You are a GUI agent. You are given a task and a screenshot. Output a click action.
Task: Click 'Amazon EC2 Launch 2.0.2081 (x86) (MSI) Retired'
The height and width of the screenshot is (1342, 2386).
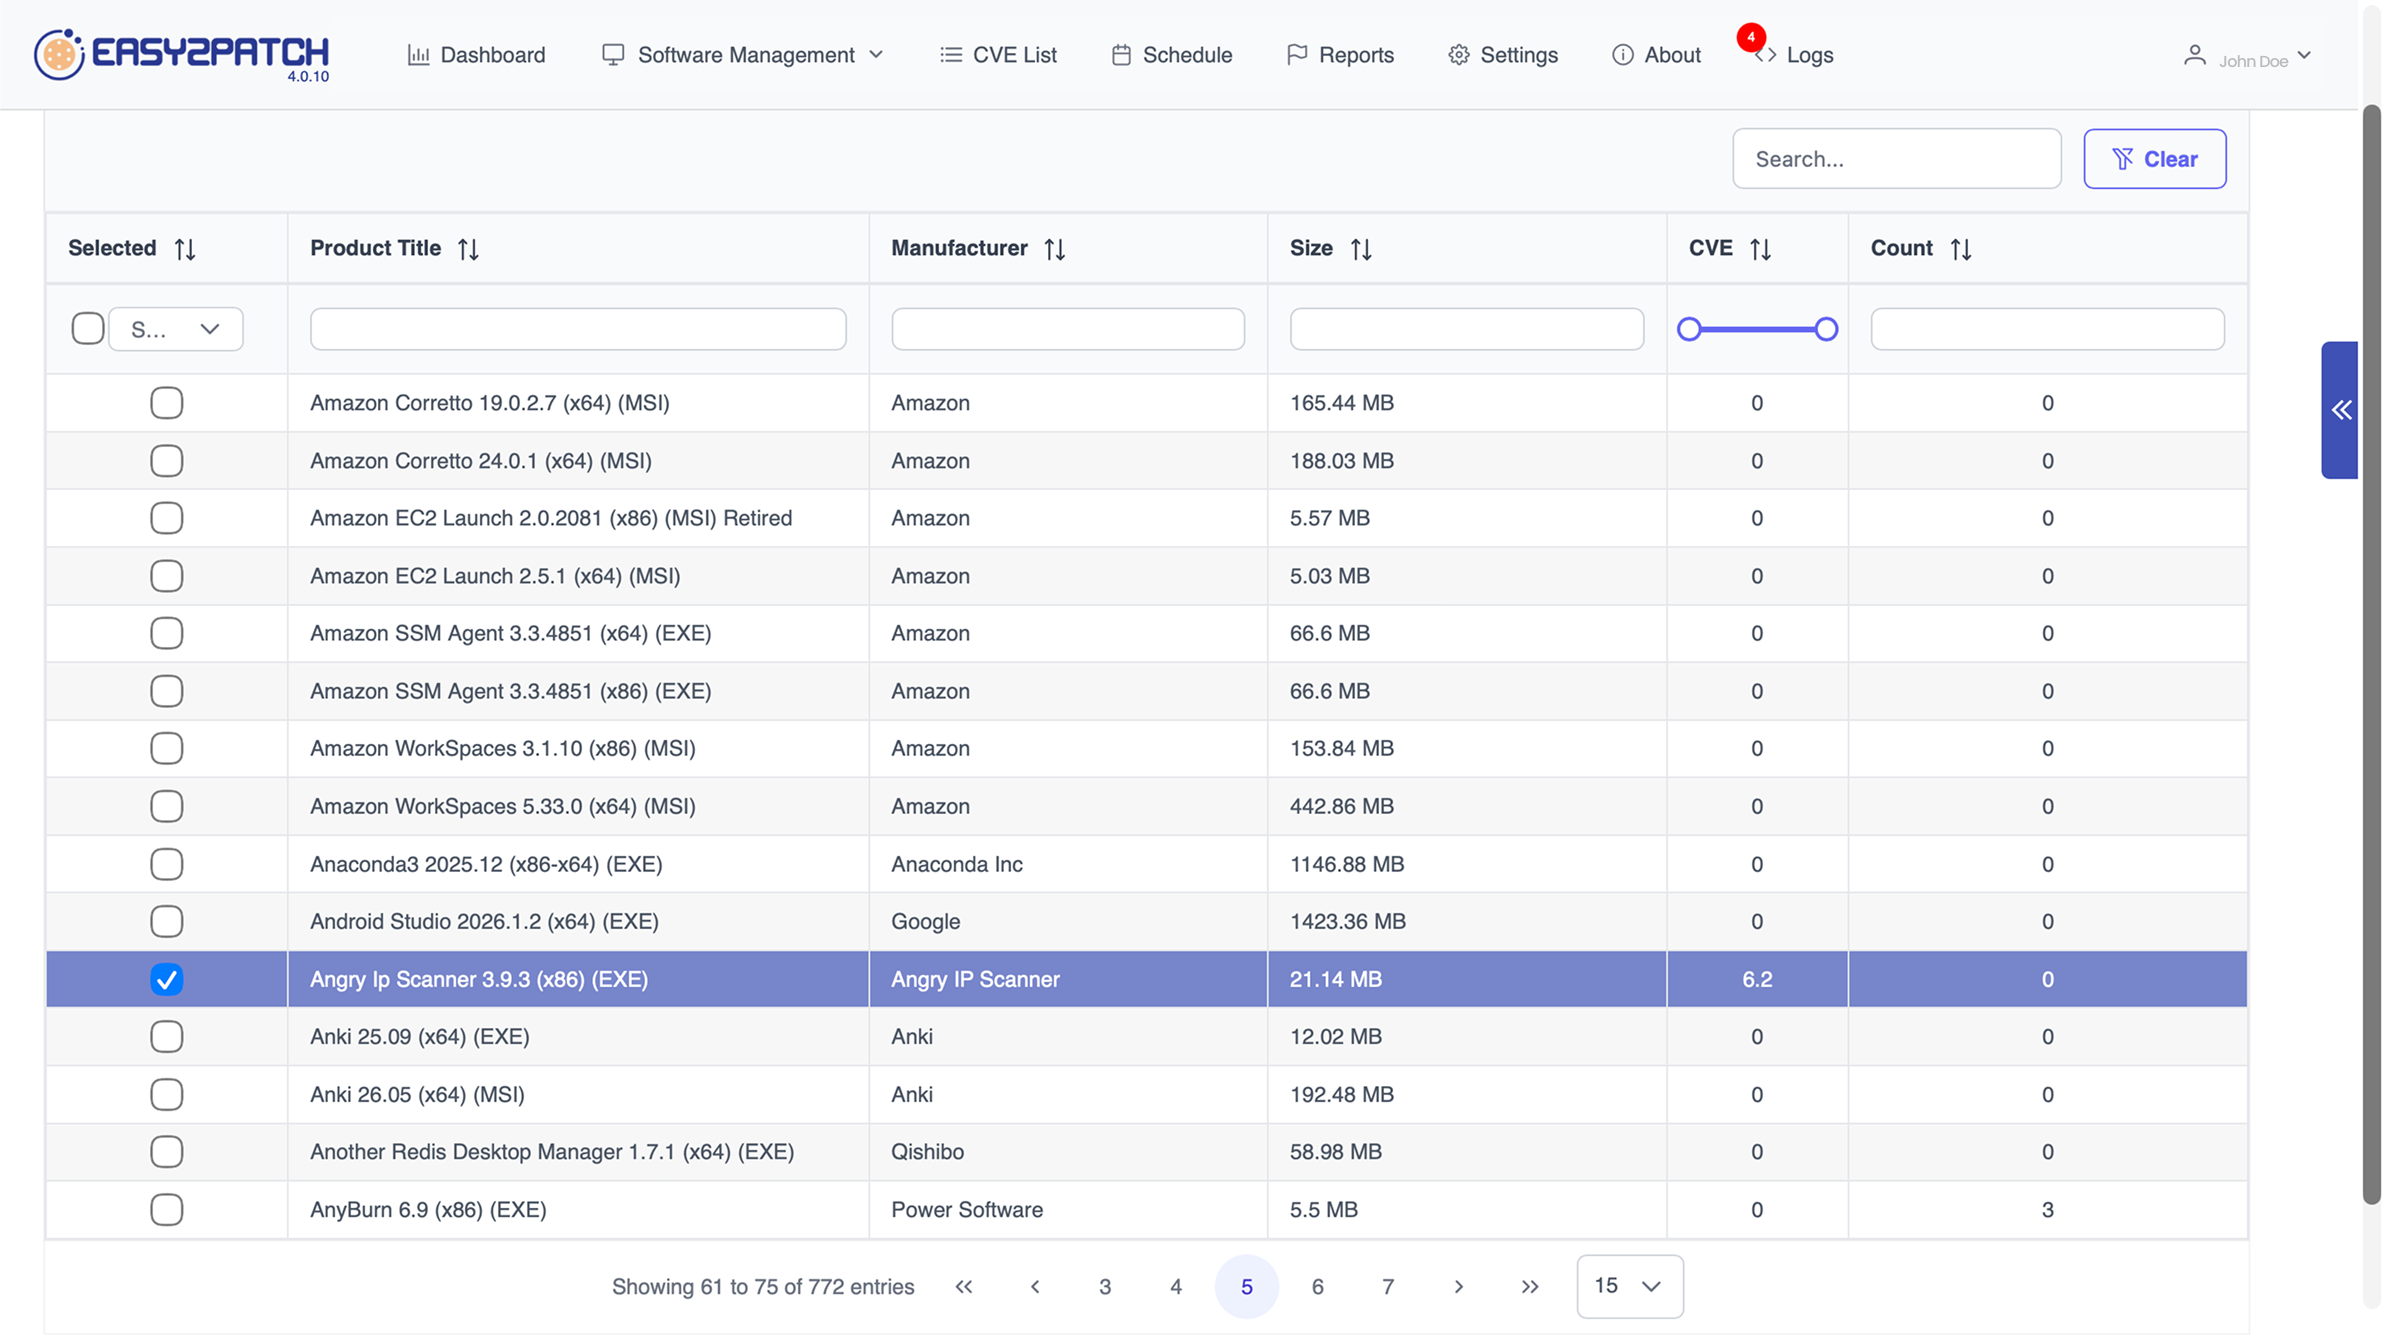551,518
